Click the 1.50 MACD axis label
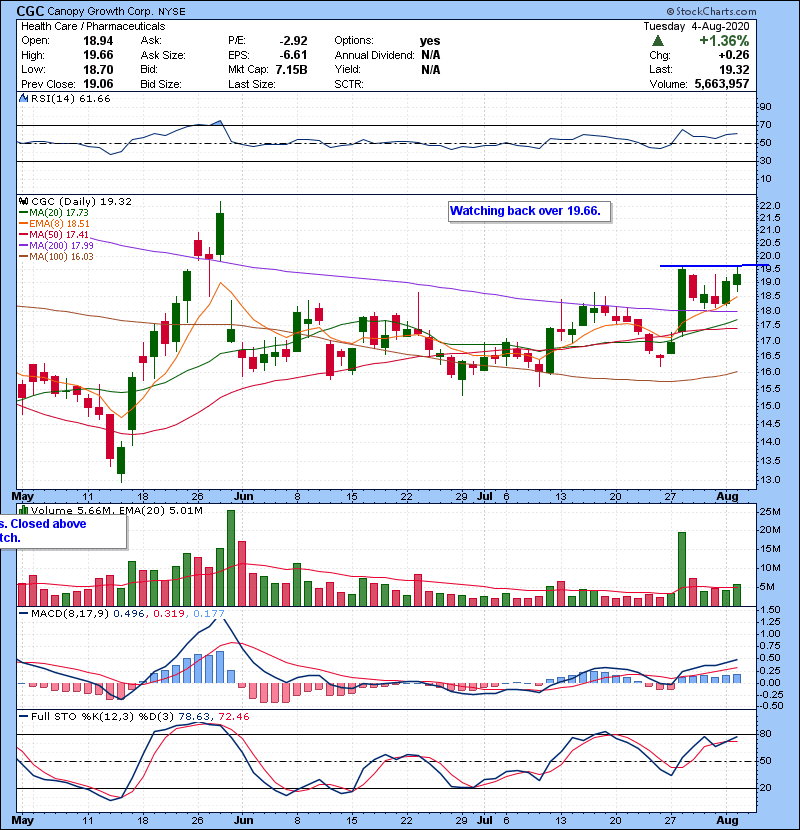The width and height of the screenshot is (800, 830). [x=770, y=610]
